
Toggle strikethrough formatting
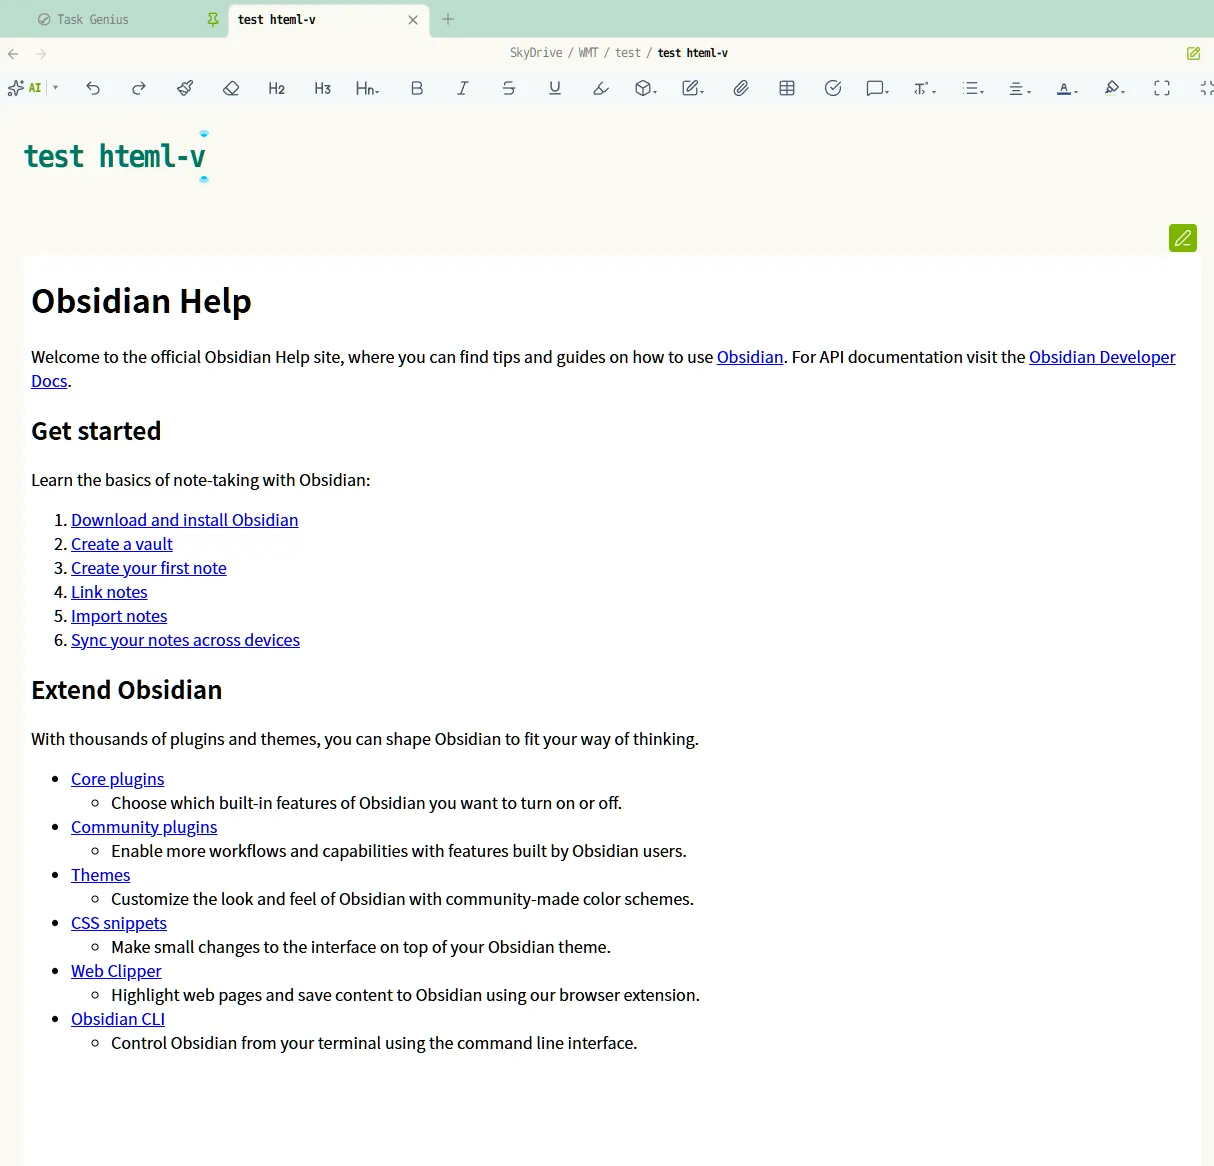pyautogui.click(x=509, y=88)
